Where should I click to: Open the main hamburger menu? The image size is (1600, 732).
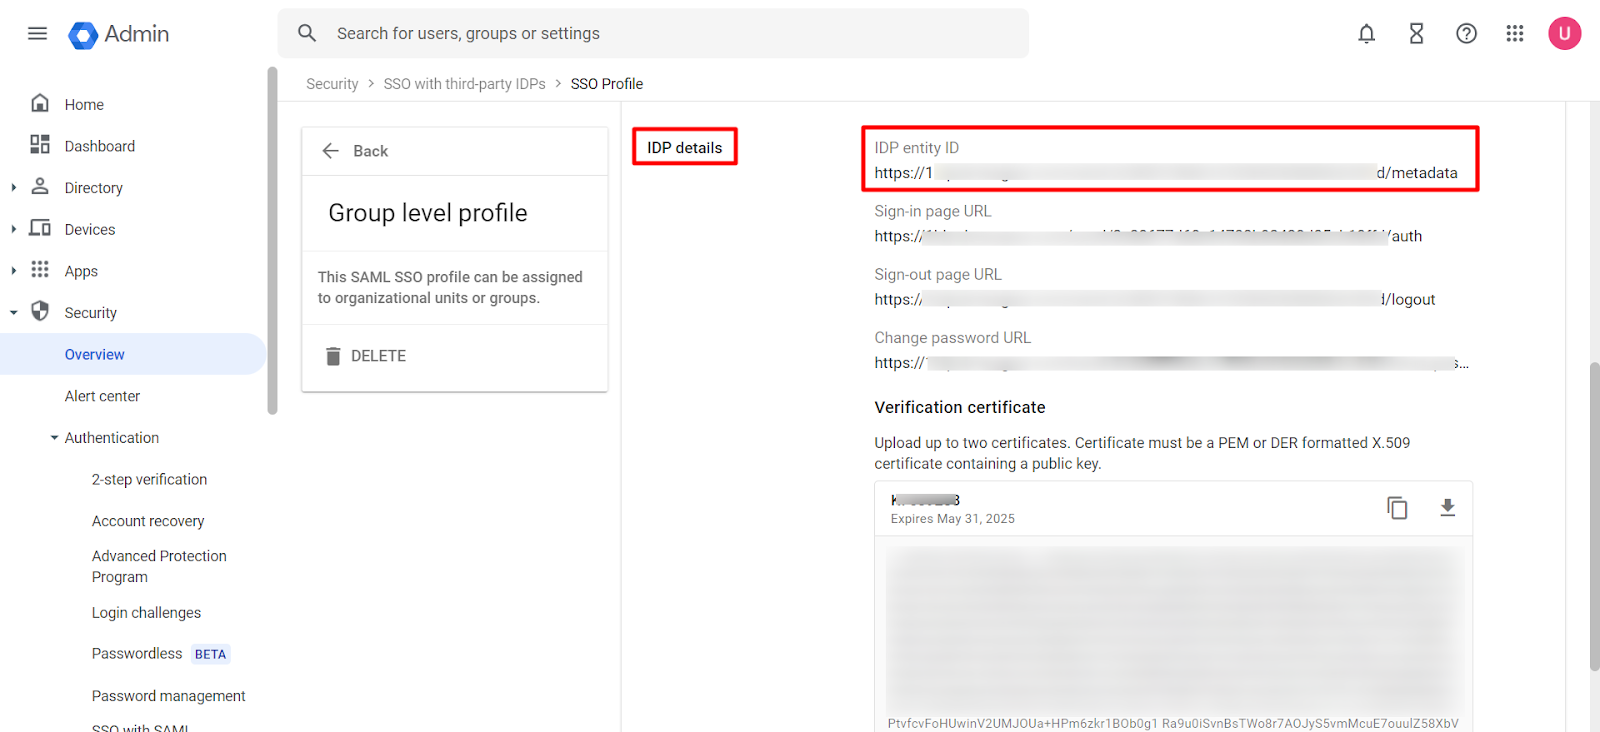(x=37, y=33)
